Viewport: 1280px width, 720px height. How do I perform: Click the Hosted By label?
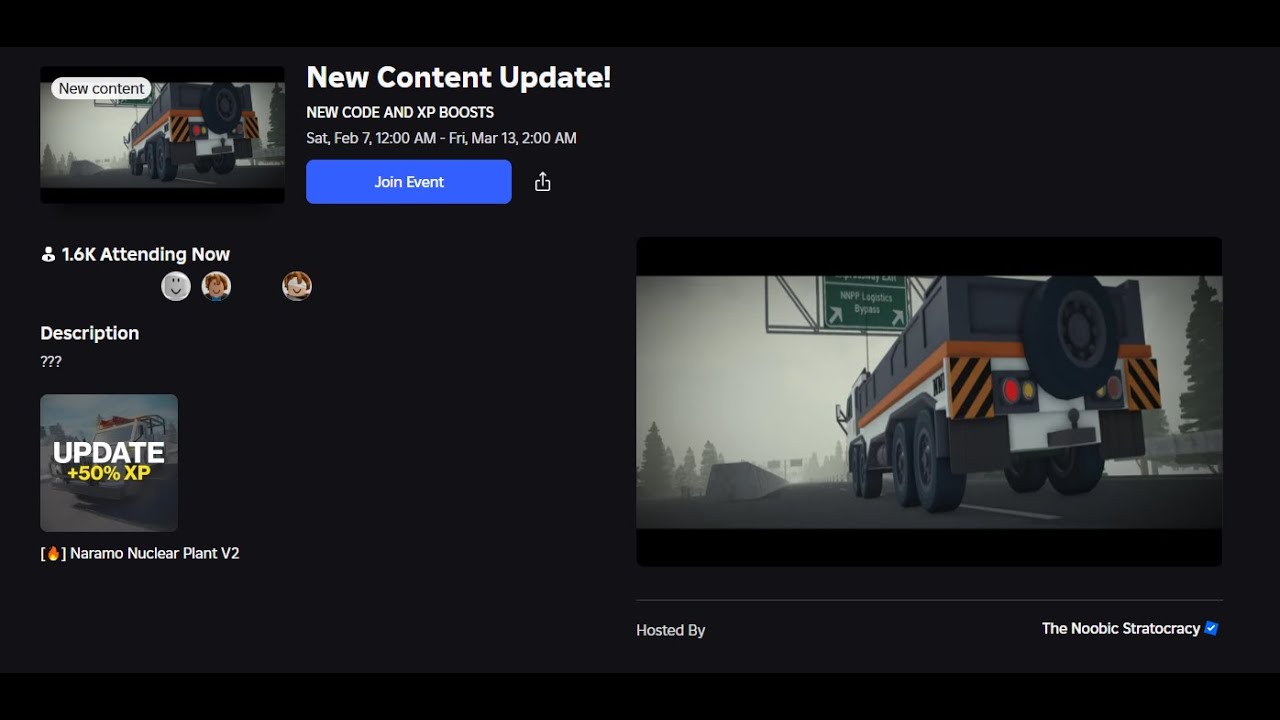point(671,630)
